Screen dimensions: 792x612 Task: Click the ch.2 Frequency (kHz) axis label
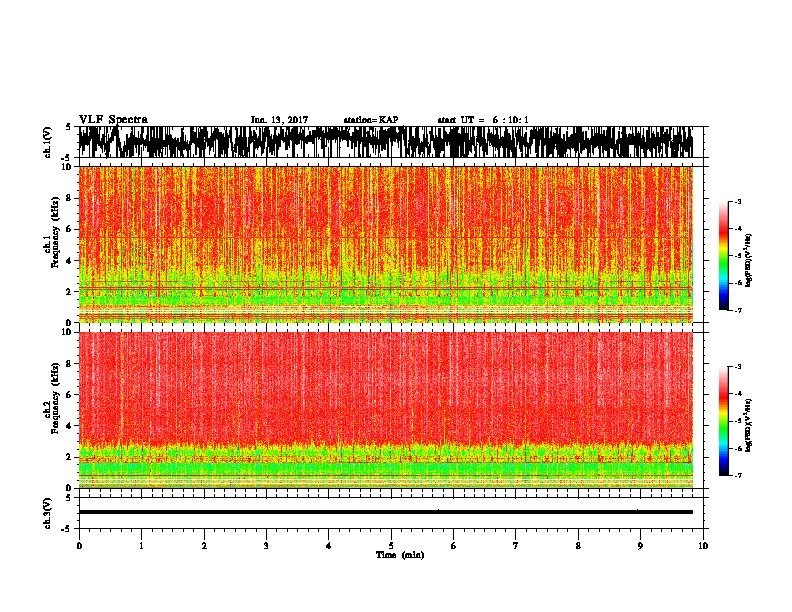pos(55,398)
